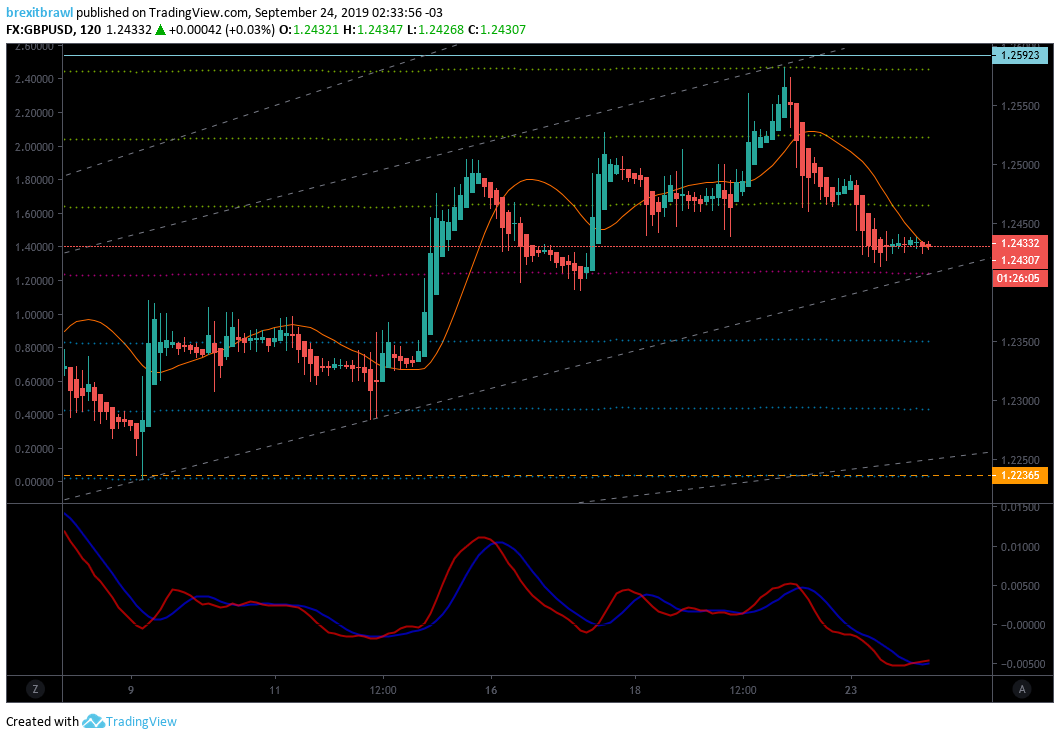The width and height of the screenshot is (1060, 739).
Task: Click the 1.25000 price axis value
Action: [x=1020, y=165]
